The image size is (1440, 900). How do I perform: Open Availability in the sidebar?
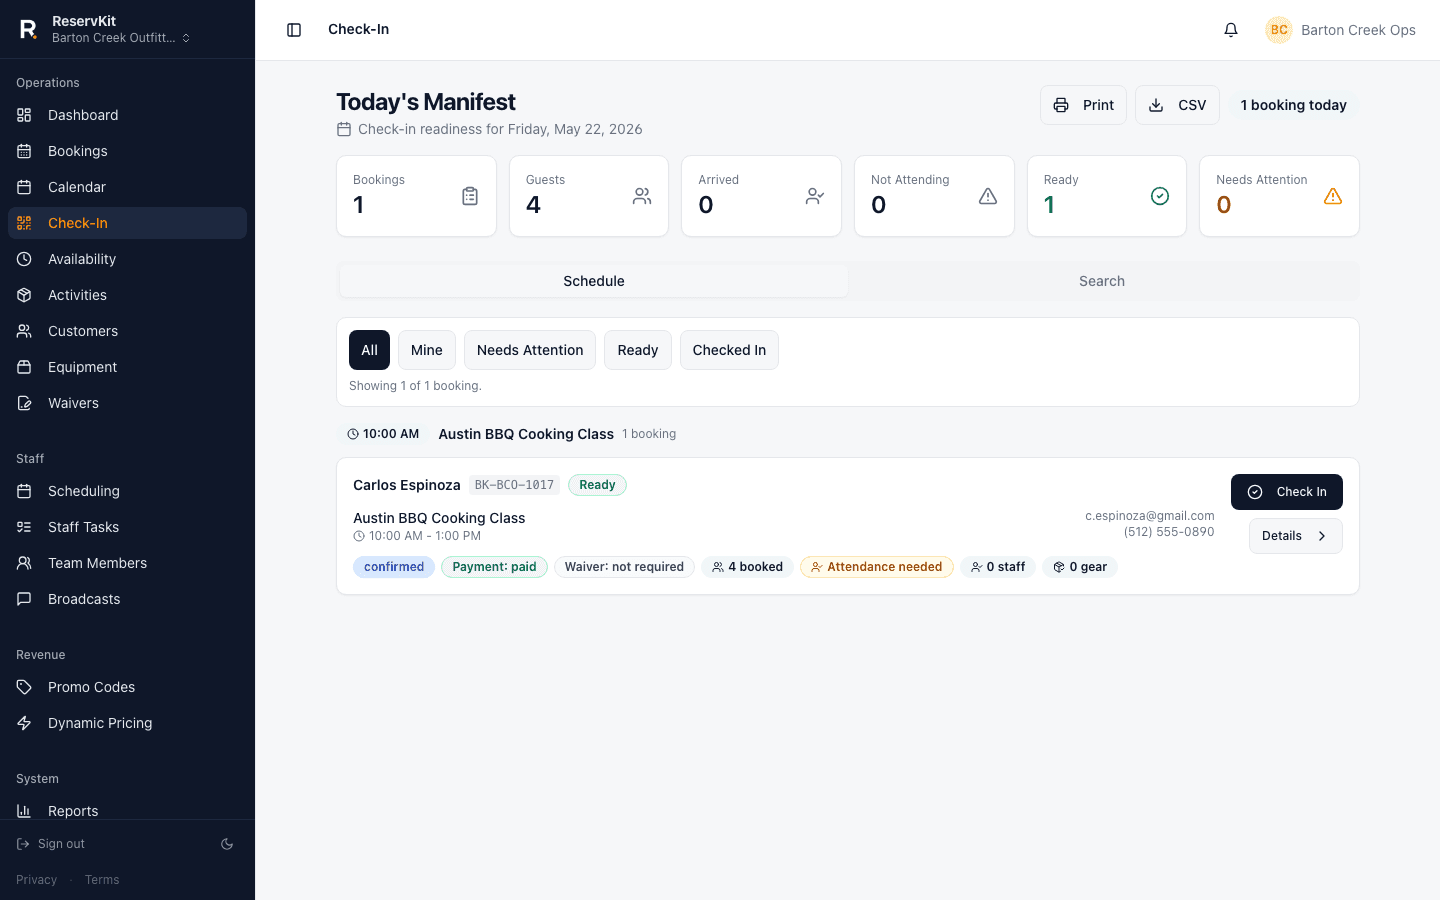click(x=127, y=259)
